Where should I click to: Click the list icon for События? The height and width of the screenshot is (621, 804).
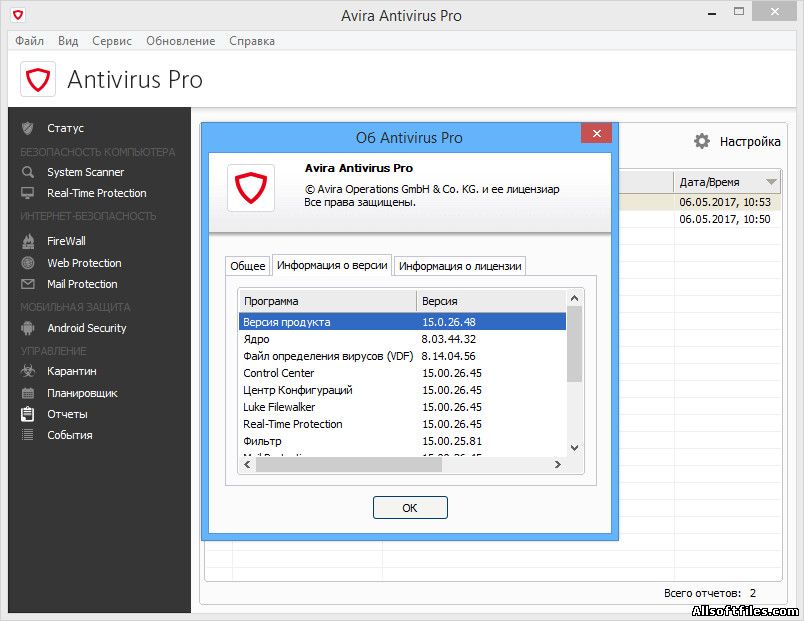click(28, 435)
